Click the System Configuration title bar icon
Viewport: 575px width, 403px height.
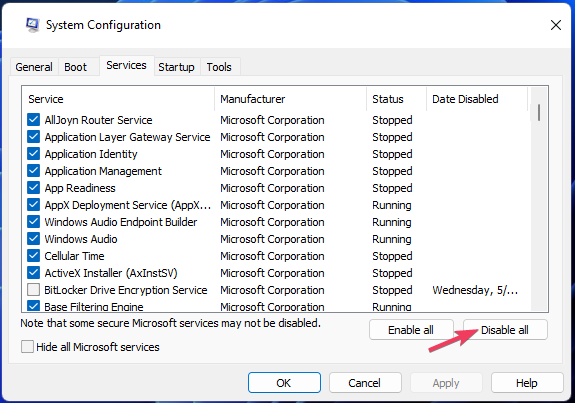pos(32,25)
